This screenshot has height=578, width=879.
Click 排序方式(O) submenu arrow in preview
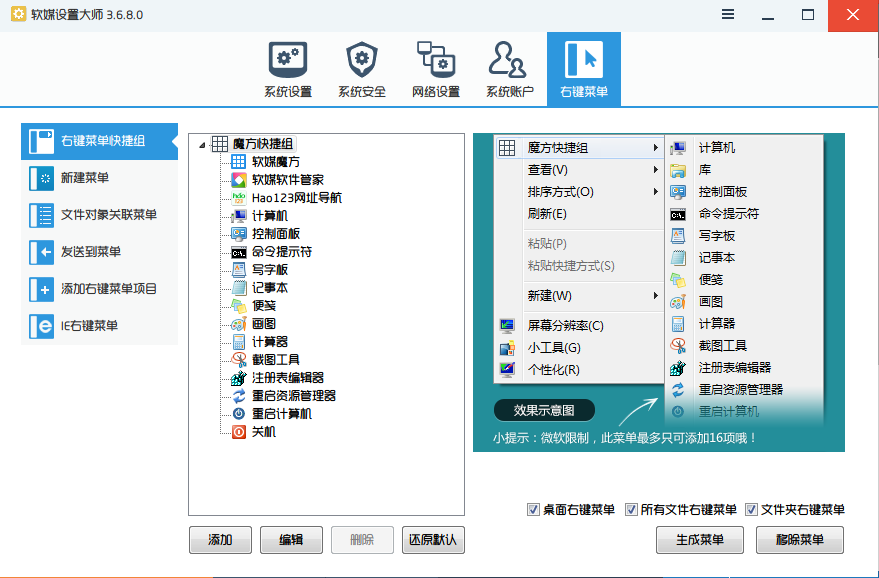(x=655, y=192)
